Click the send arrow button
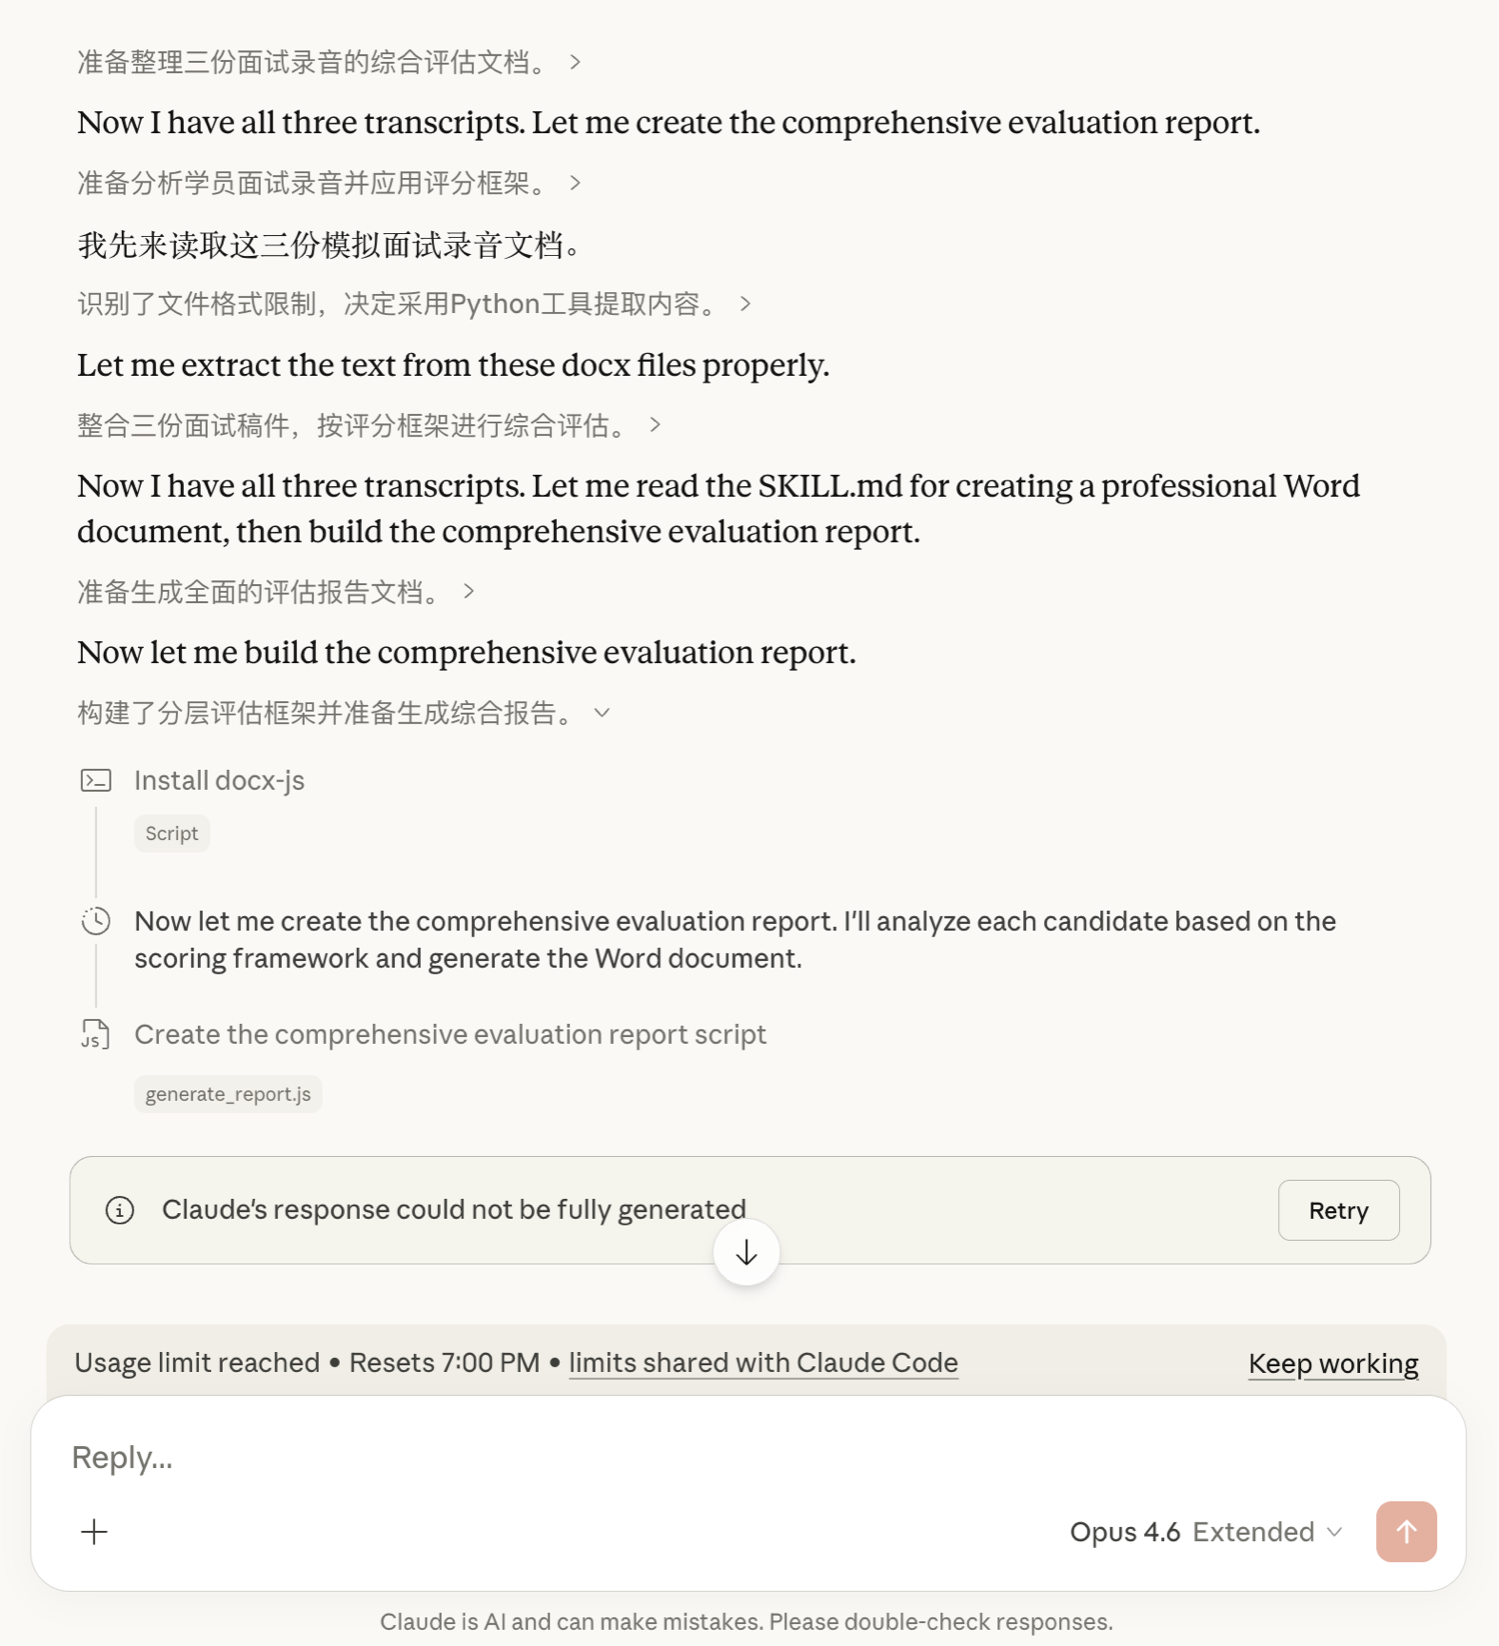Viewport: 1499px width, 1646px height. [x=1405, y=1531]
